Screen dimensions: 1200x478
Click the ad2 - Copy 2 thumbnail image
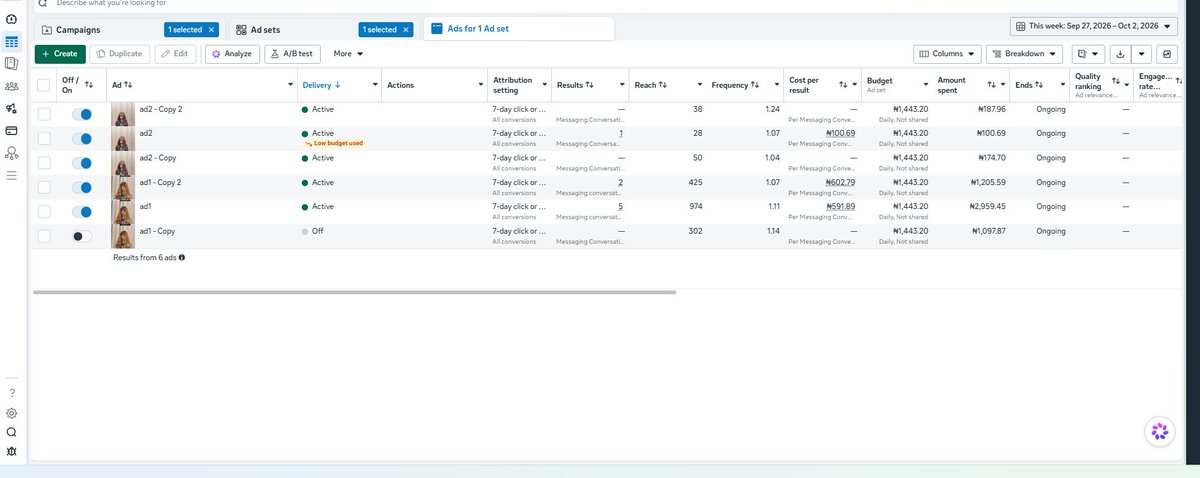point(125,115)
